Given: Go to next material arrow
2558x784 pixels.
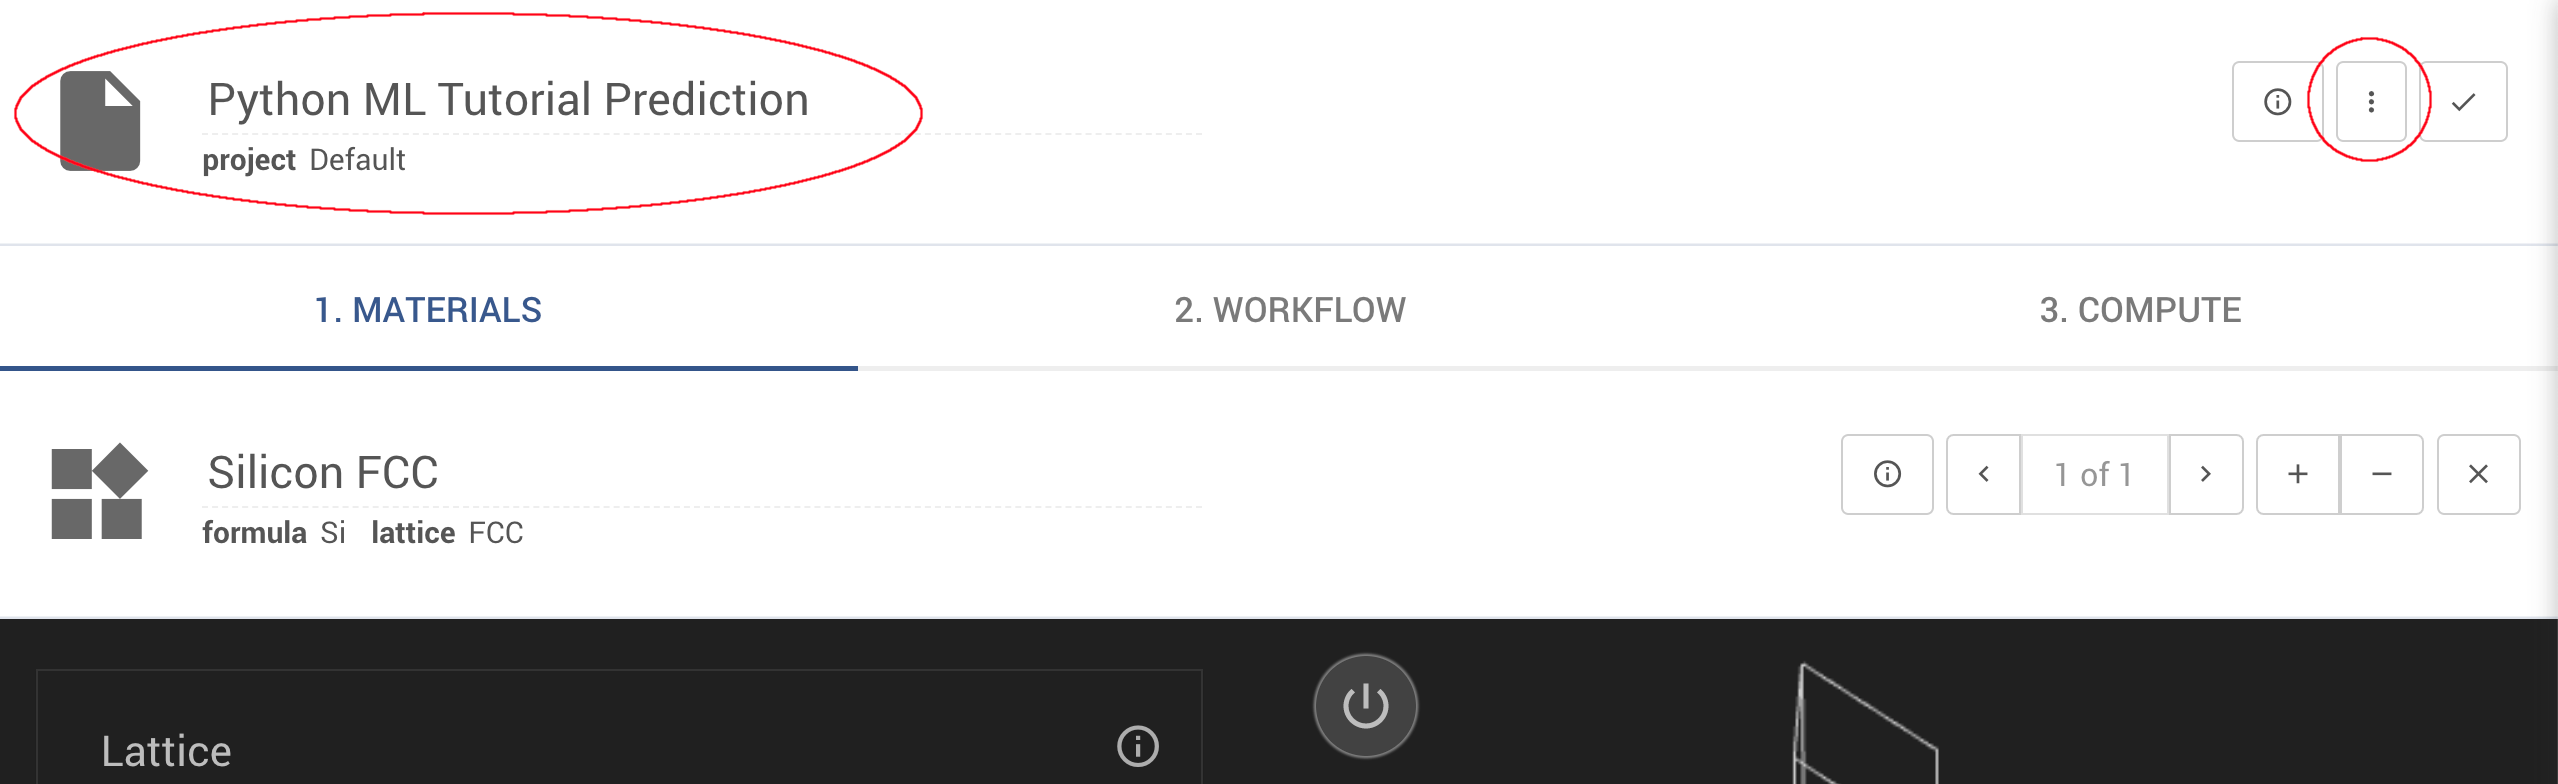Looking at the screenshot, I should click(2205, 474).
